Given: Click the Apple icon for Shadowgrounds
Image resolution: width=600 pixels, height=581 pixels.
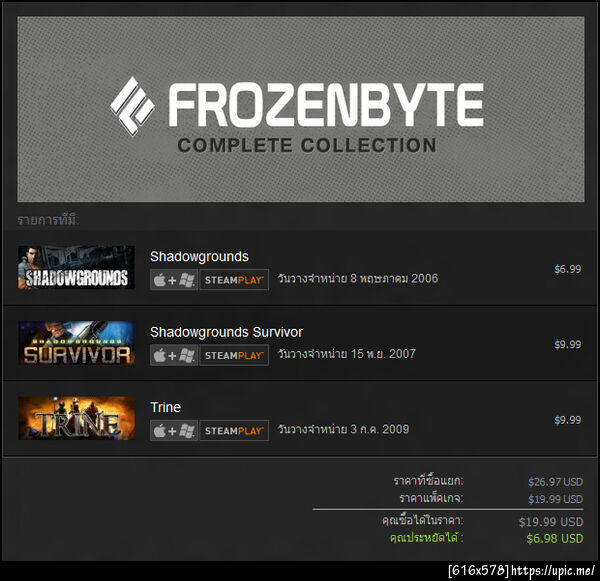Looking at the screenshot, I should click(x=160, y=280).
